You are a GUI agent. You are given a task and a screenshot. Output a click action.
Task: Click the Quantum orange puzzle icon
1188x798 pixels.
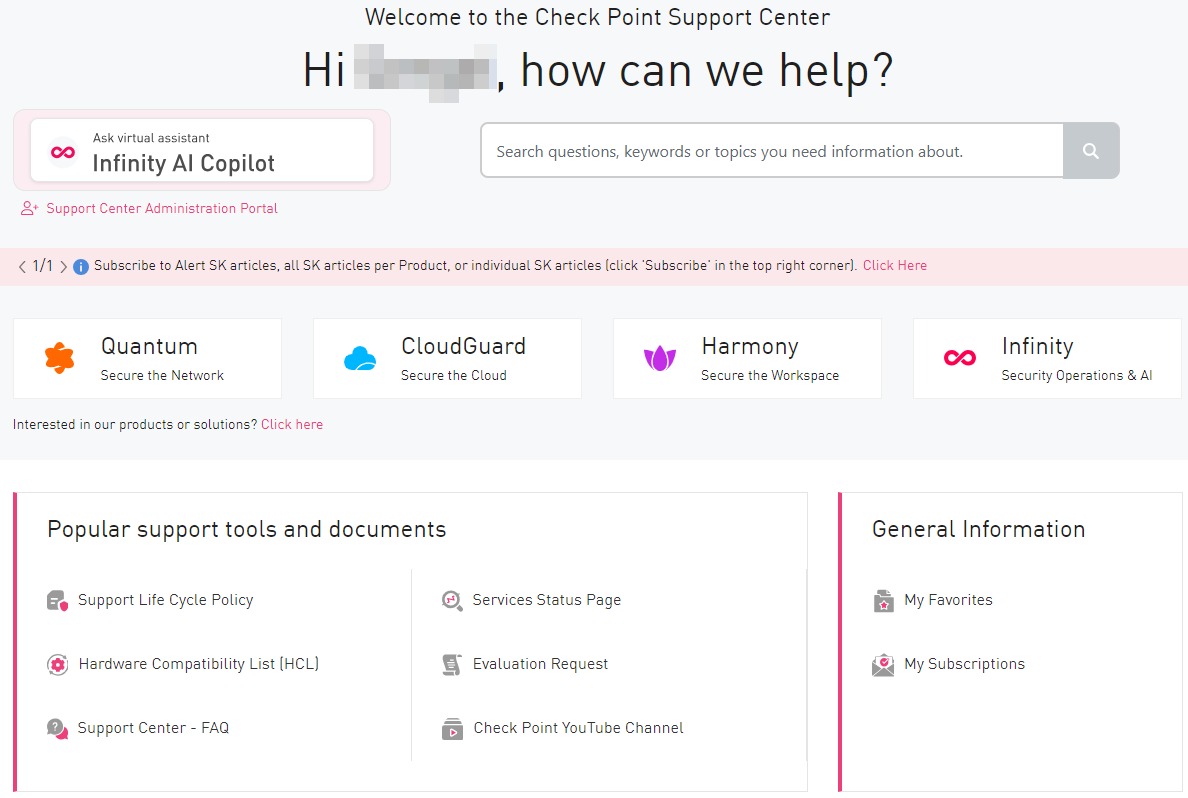coord(59,357)
